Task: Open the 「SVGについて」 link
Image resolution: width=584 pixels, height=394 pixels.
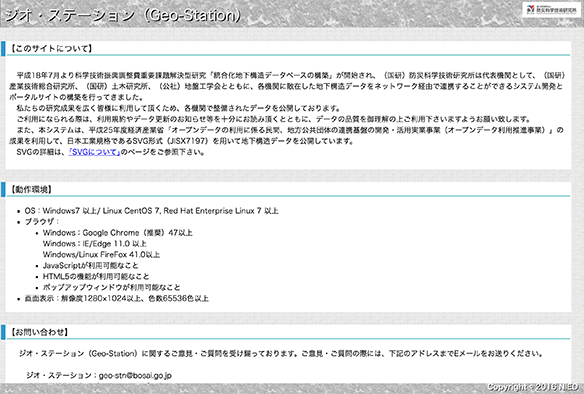Action: pyautogui.click(x=95, y=152)
